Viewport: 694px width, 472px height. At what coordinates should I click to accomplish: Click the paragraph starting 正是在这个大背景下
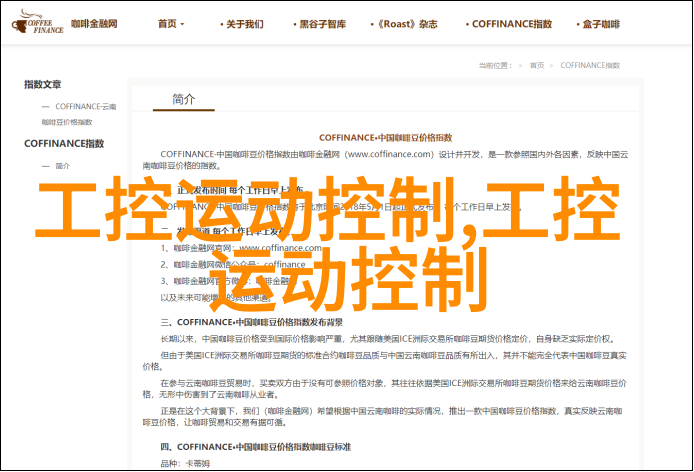coord(383,417)
